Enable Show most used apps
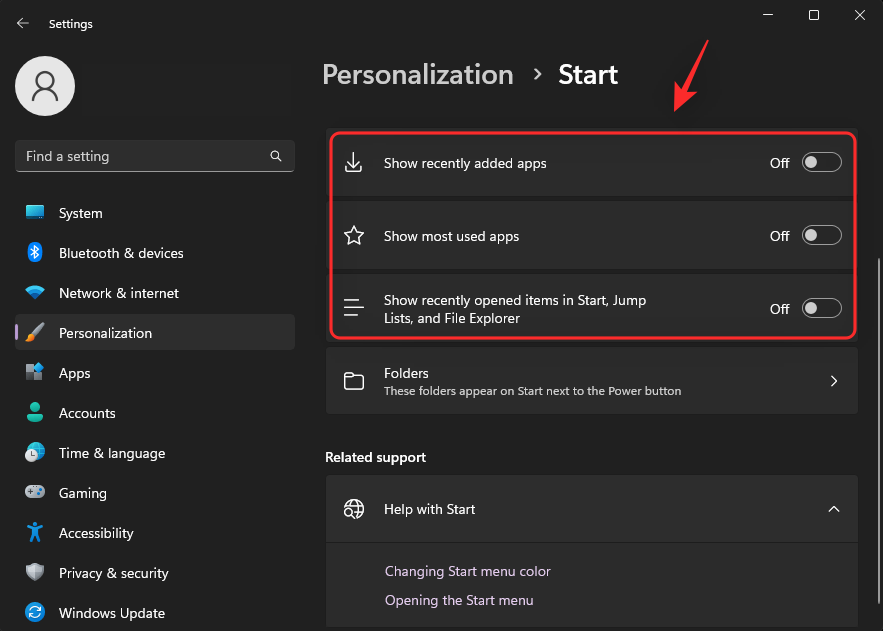Image resolution: width=883 pixels, height=631 pixels. pos(821,235)
